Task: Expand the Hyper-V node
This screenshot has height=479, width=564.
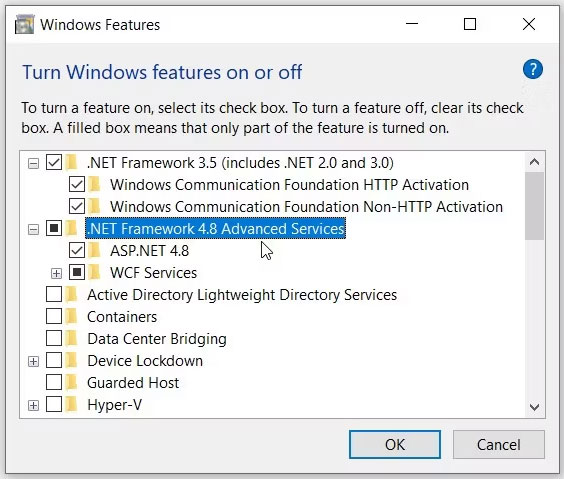Action: (x=33, y=406)
